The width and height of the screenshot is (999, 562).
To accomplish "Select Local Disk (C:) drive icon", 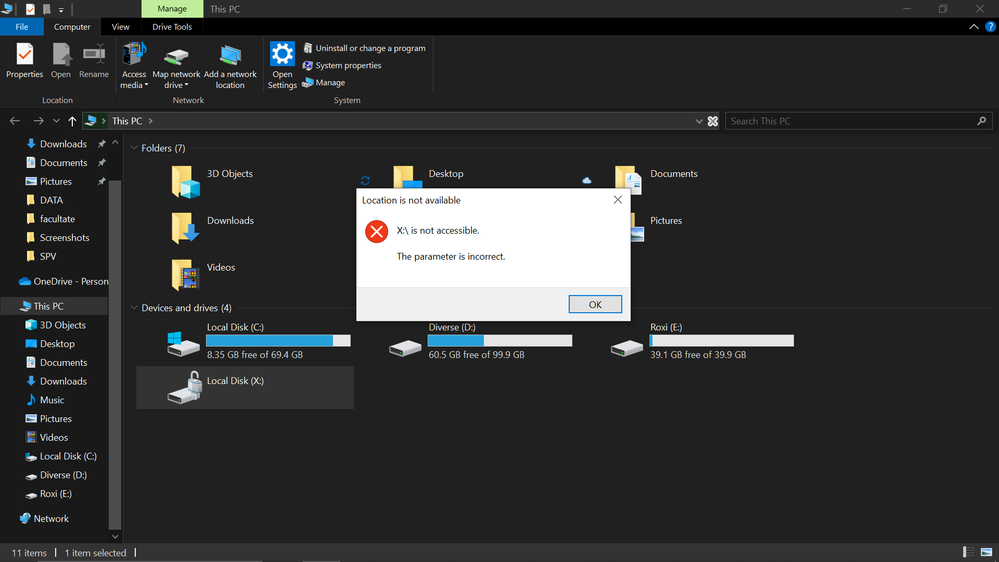I will (x=183, y=343).
